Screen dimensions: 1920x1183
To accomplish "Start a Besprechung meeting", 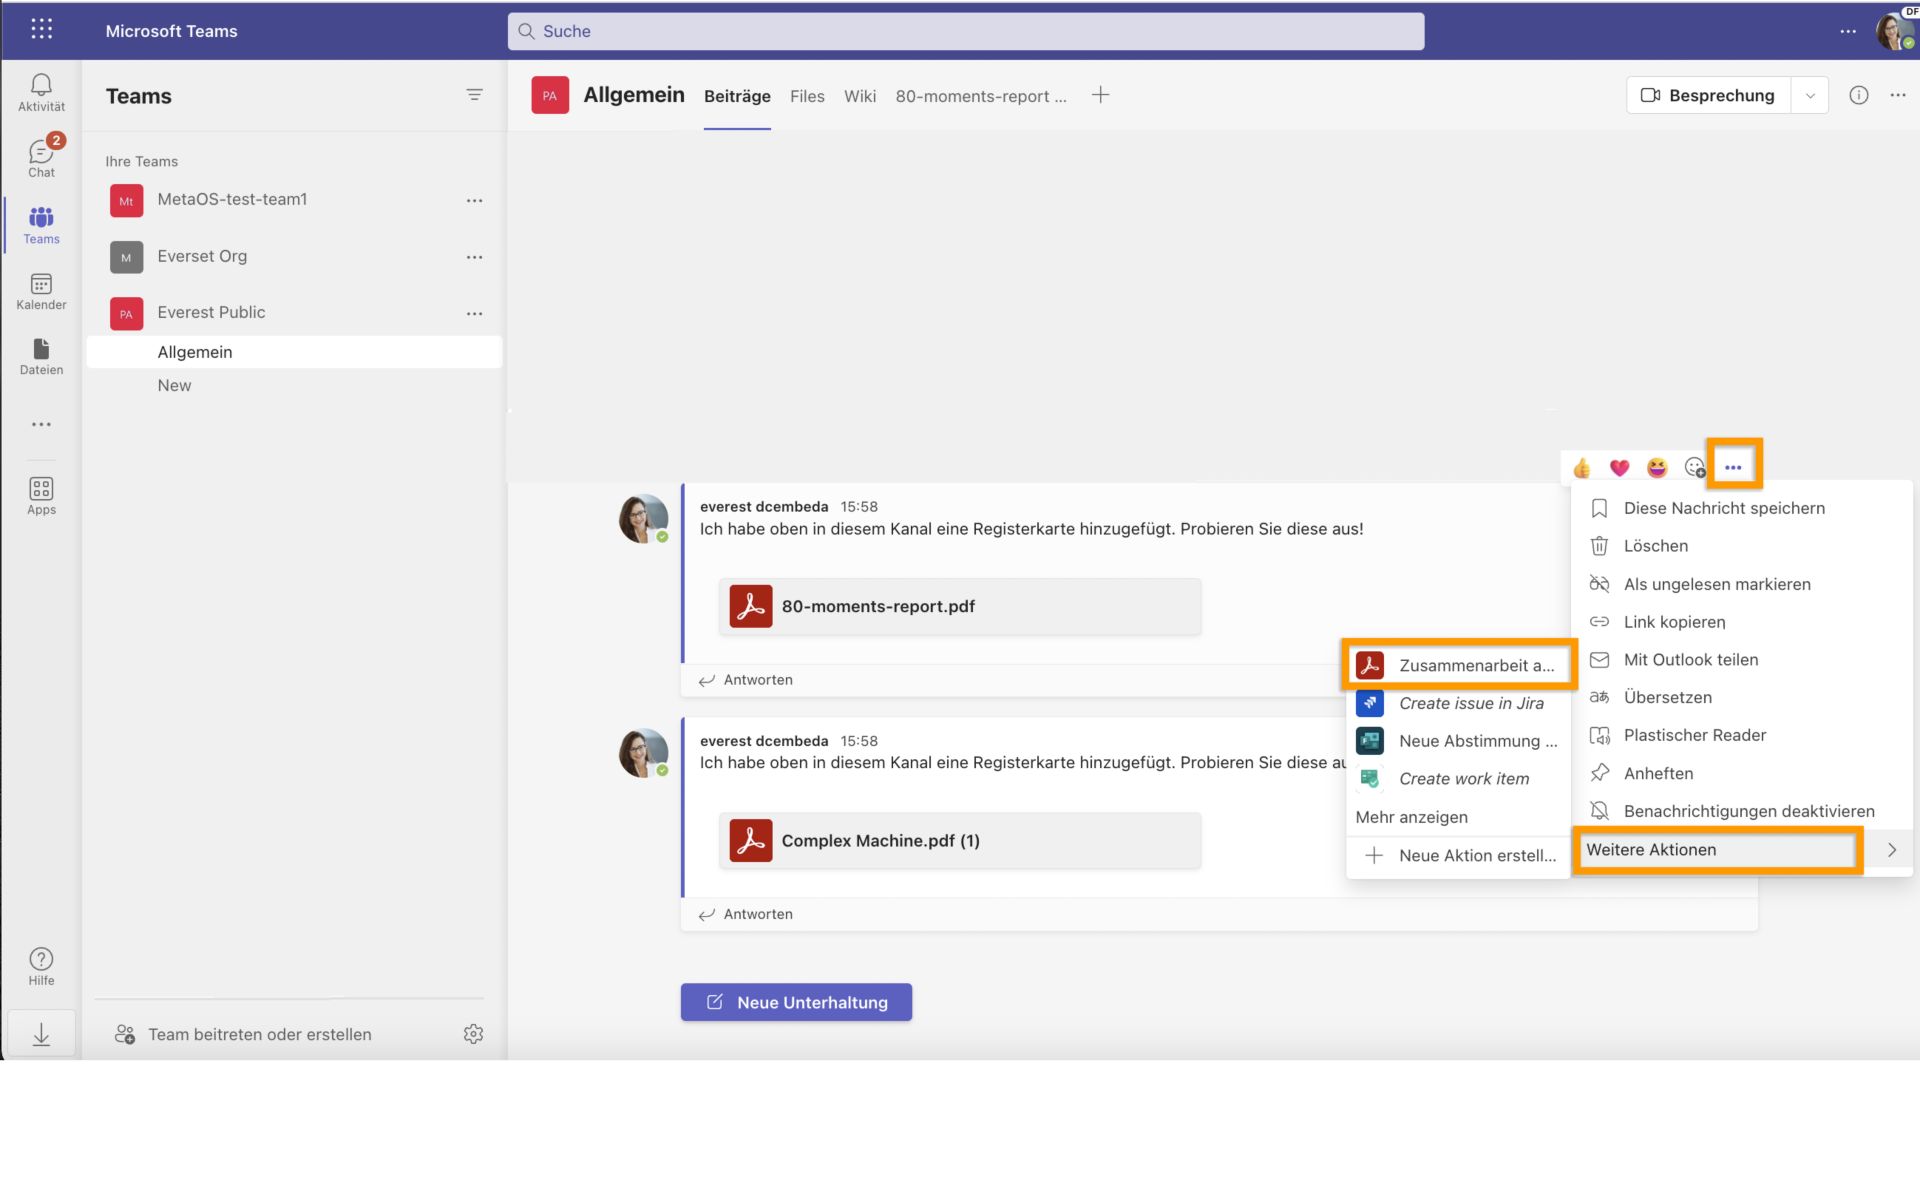I will 1708,96.
